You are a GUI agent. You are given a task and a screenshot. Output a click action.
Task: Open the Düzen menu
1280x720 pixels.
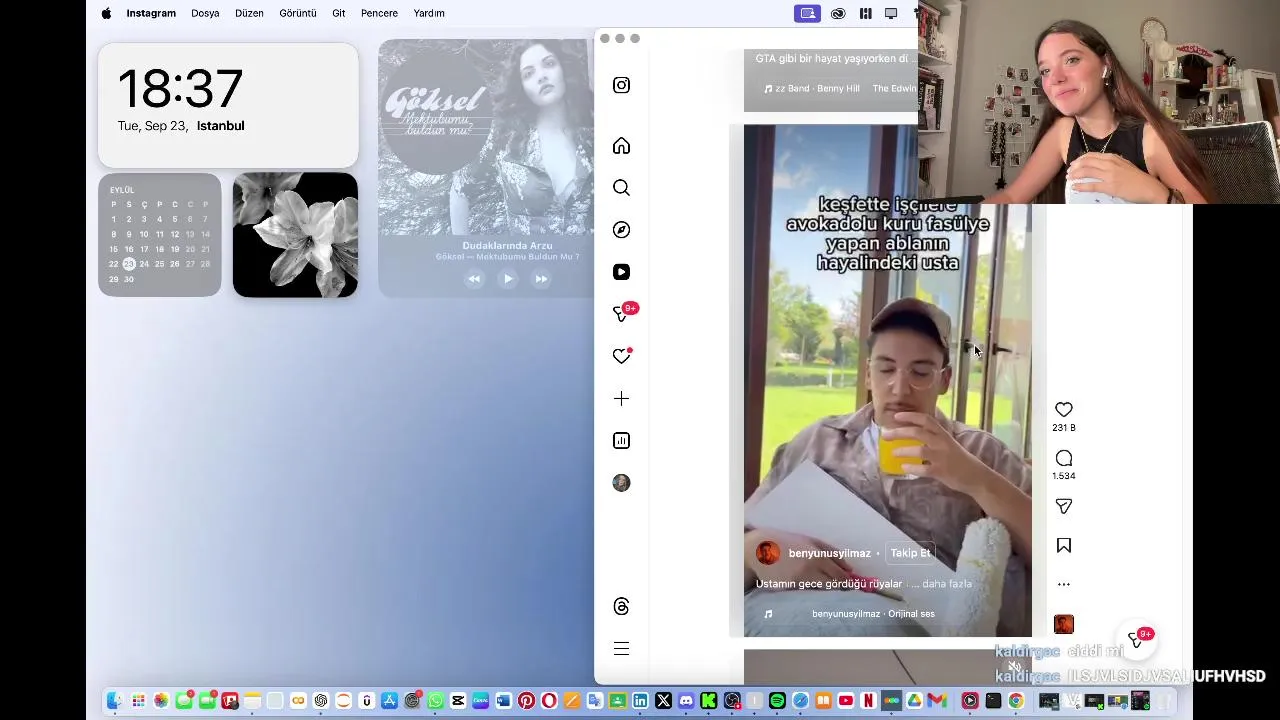pos(249,13)
